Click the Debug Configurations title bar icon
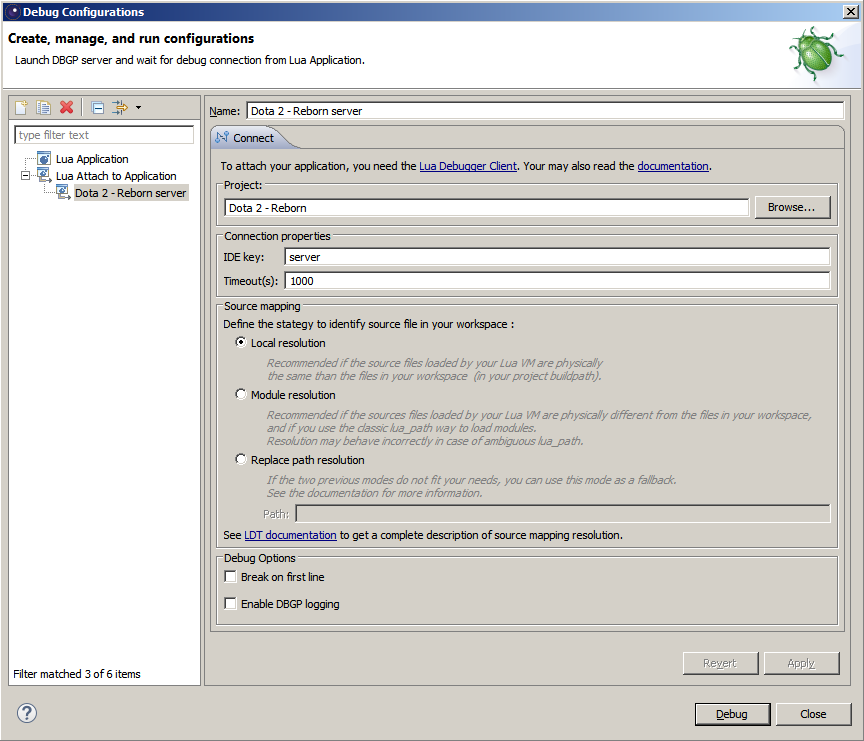 tap(13, 12)
